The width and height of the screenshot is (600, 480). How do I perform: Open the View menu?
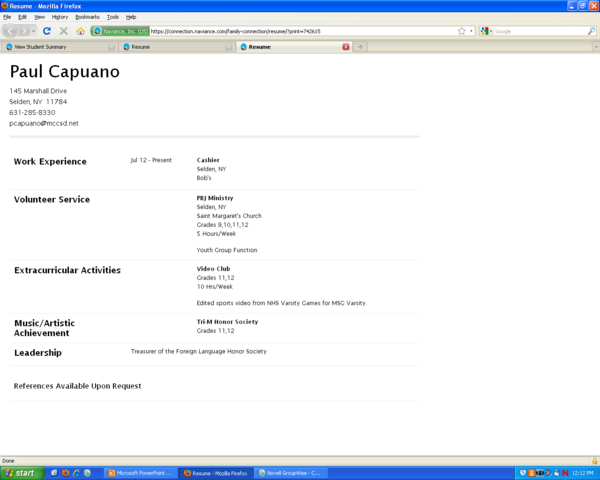pyautogui.click(x=39, y=17)
